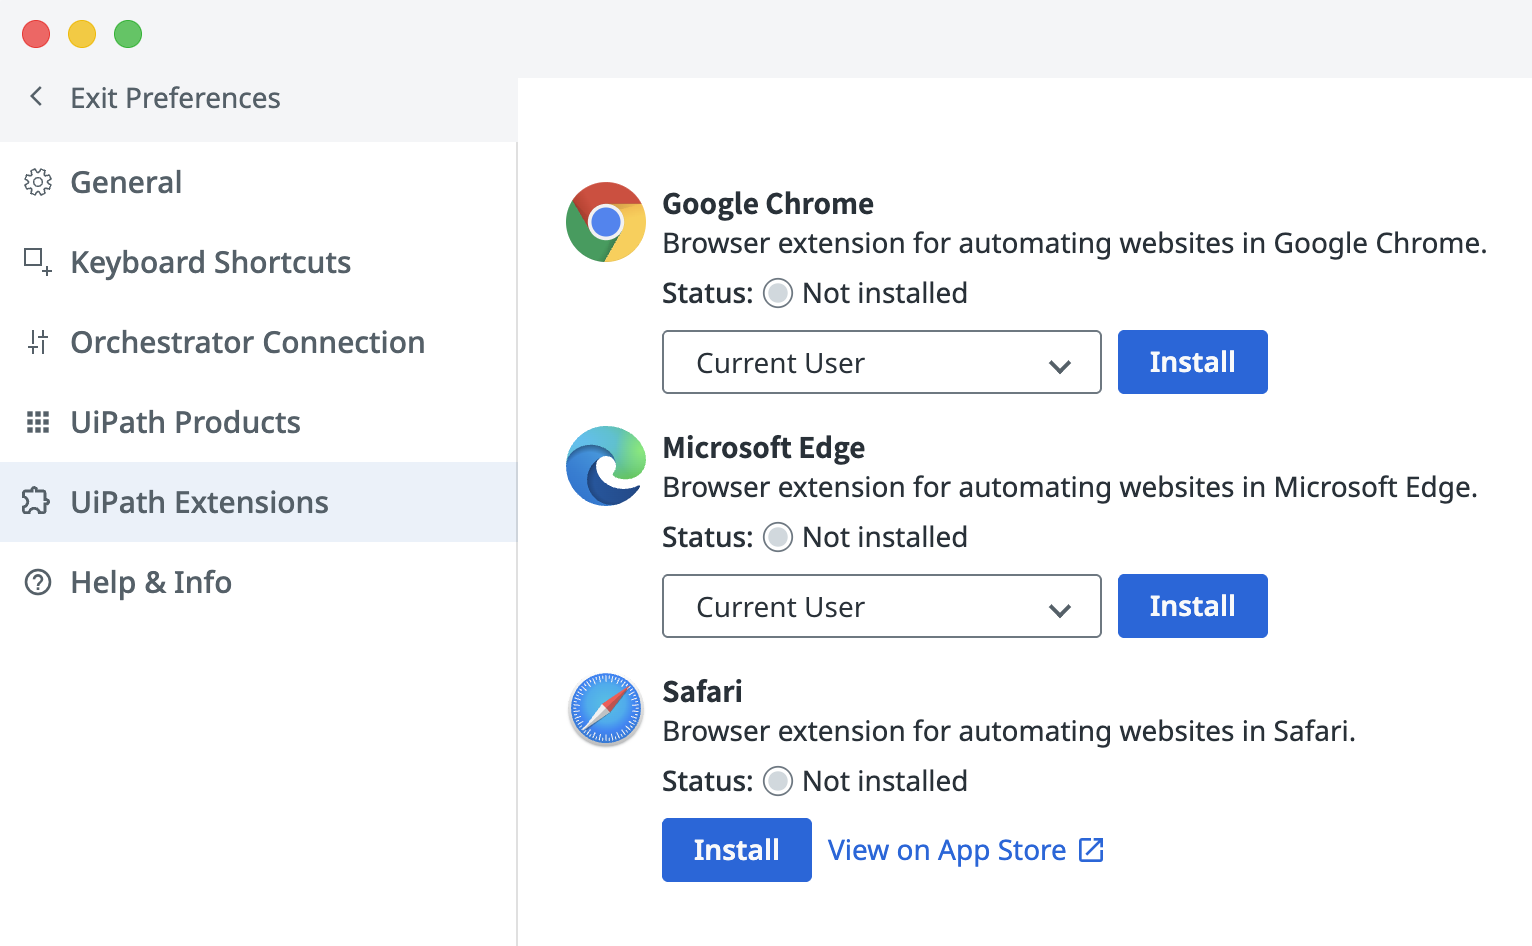Click the Safari status indicator circle
Viewport: 1532px width, 946px height.
(x=778, y=781)
